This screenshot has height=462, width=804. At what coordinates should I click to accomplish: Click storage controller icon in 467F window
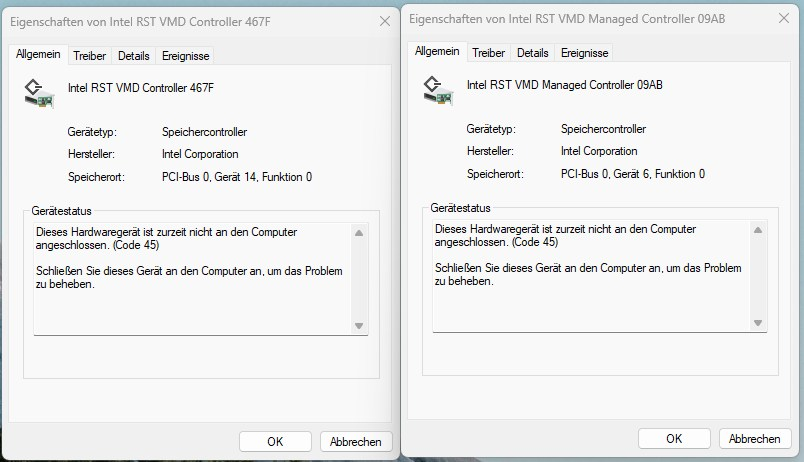(39, 93)
